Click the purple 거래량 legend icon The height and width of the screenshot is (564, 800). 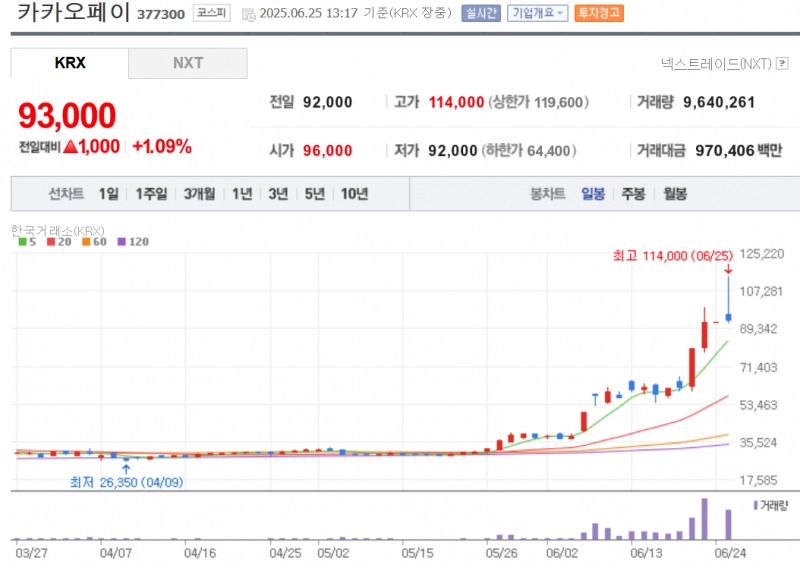754,504
